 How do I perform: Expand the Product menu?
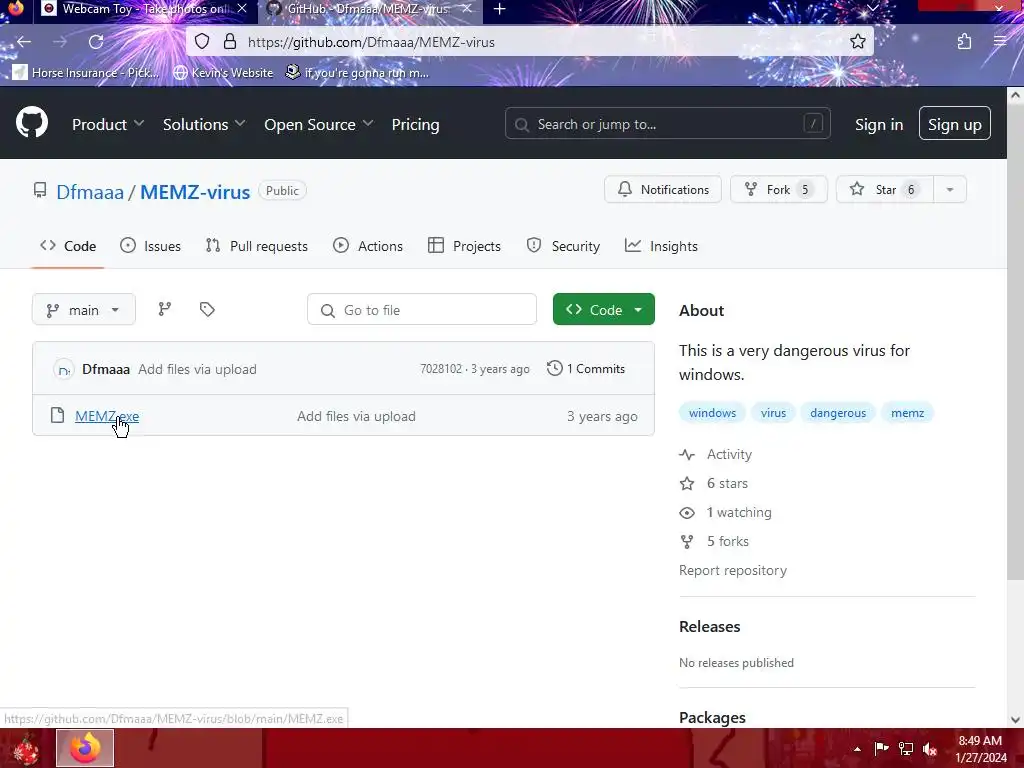pos(108,124)
